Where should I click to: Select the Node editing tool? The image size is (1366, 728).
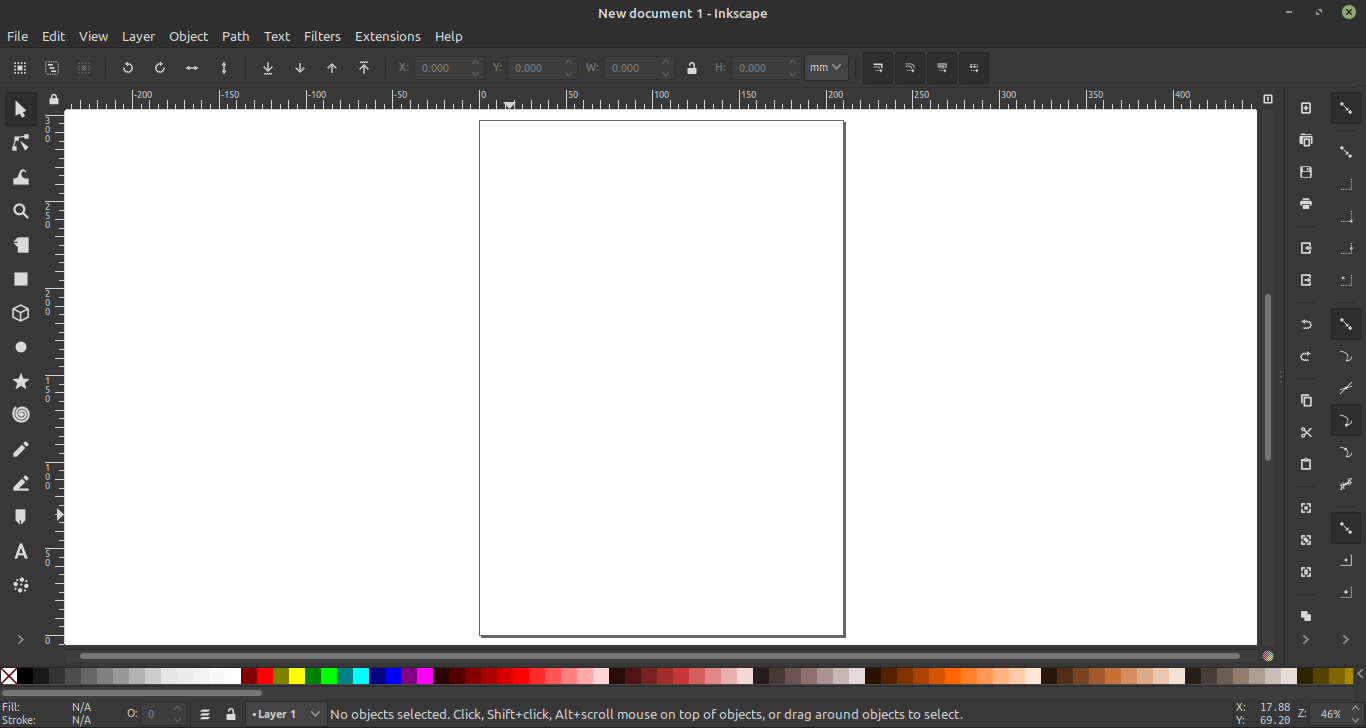click(20, 144)
